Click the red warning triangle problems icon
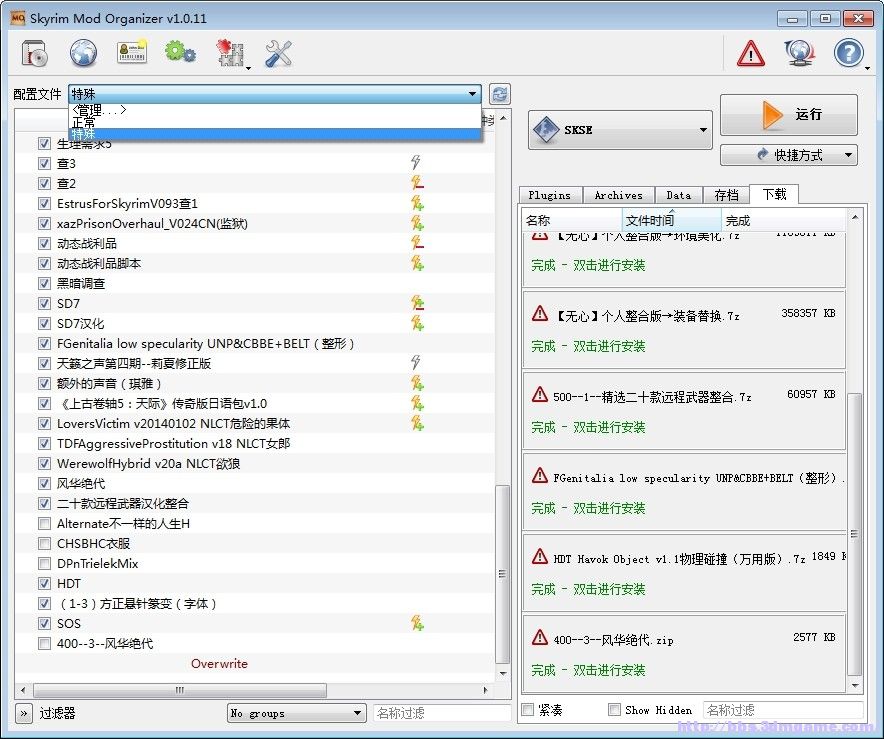Screen dimensions: 884x739 click(751, 54)
